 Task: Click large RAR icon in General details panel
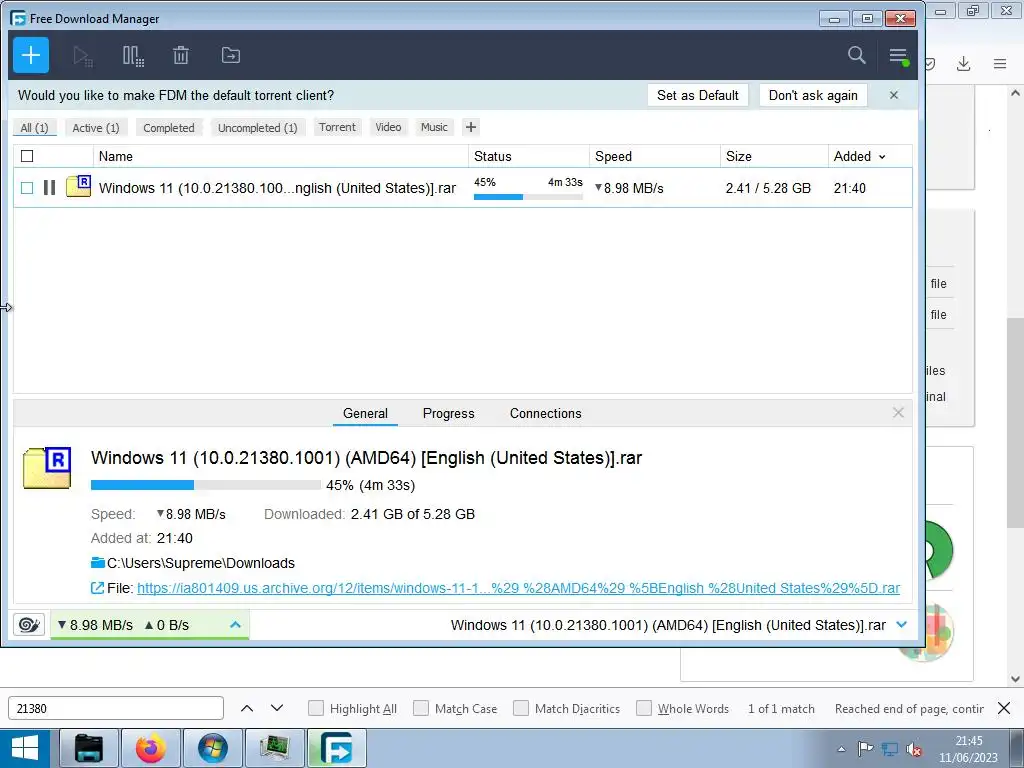47,468
